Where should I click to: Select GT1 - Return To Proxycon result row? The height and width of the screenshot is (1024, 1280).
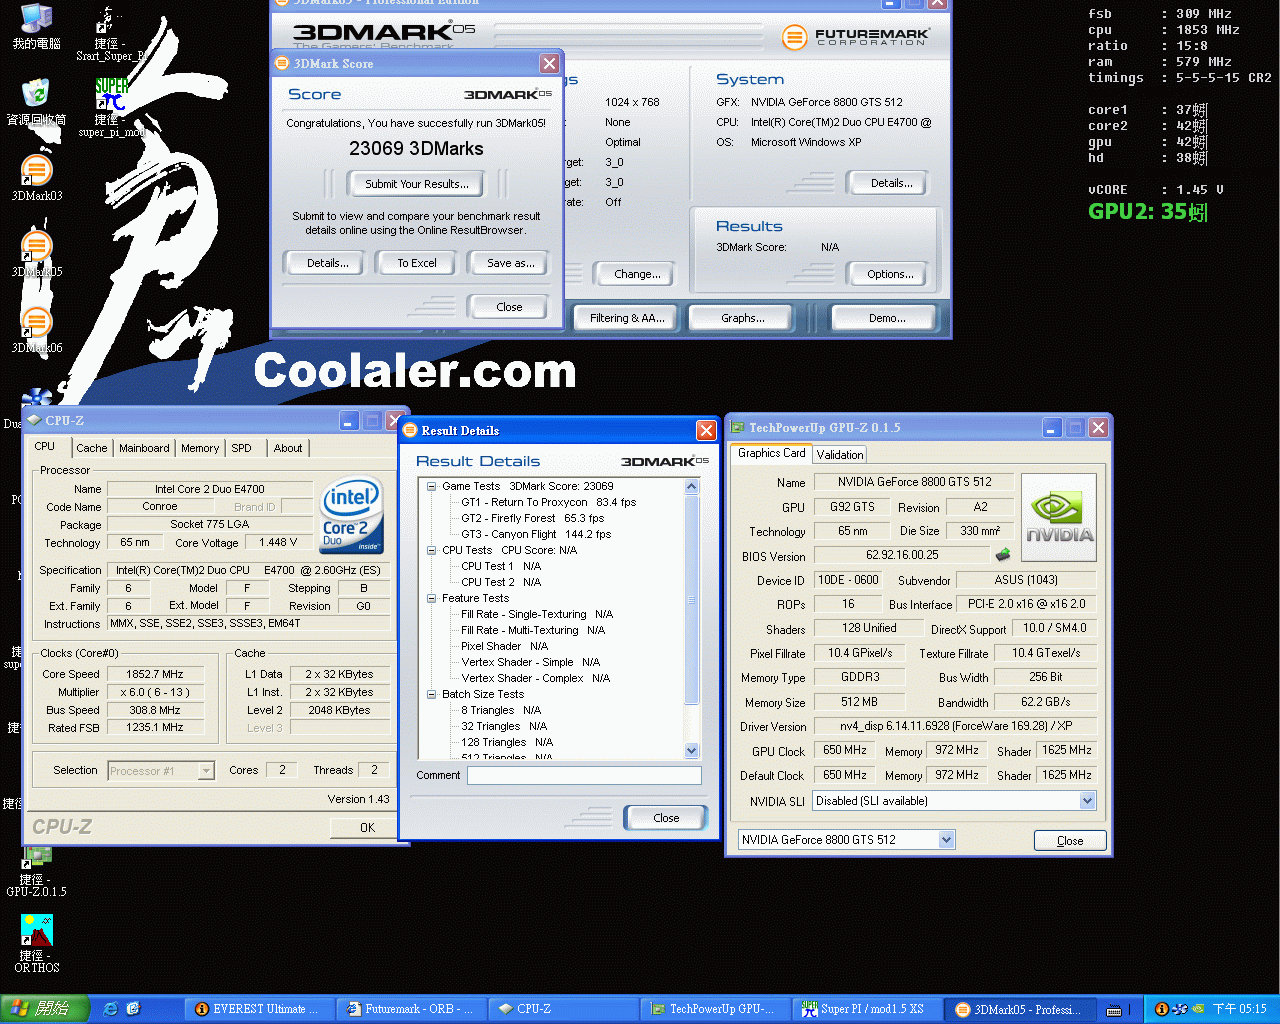[548, 503]
